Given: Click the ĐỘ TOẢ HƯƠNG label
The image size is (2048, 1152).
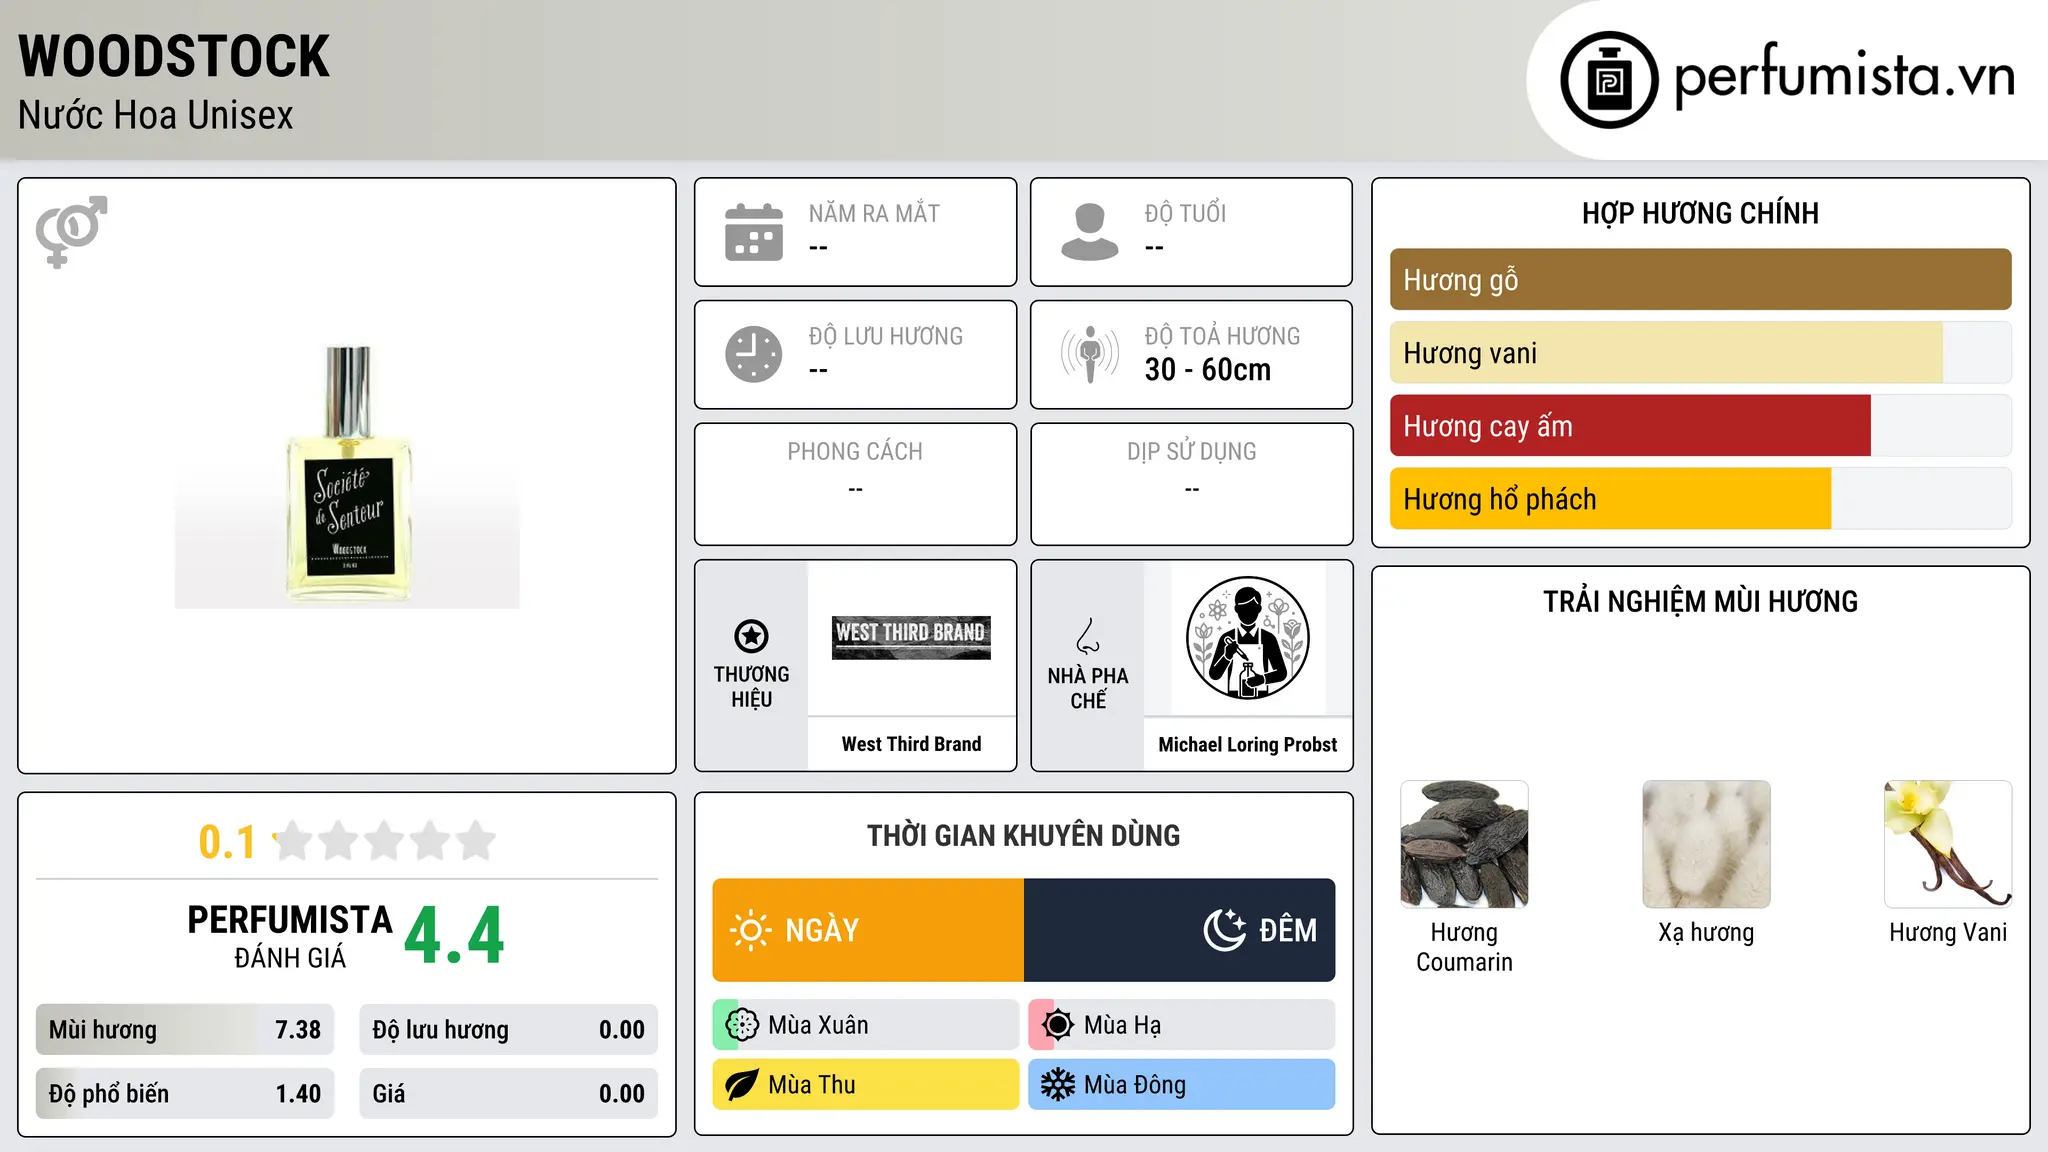Looking at the screenshot, I should [1222, 336].
